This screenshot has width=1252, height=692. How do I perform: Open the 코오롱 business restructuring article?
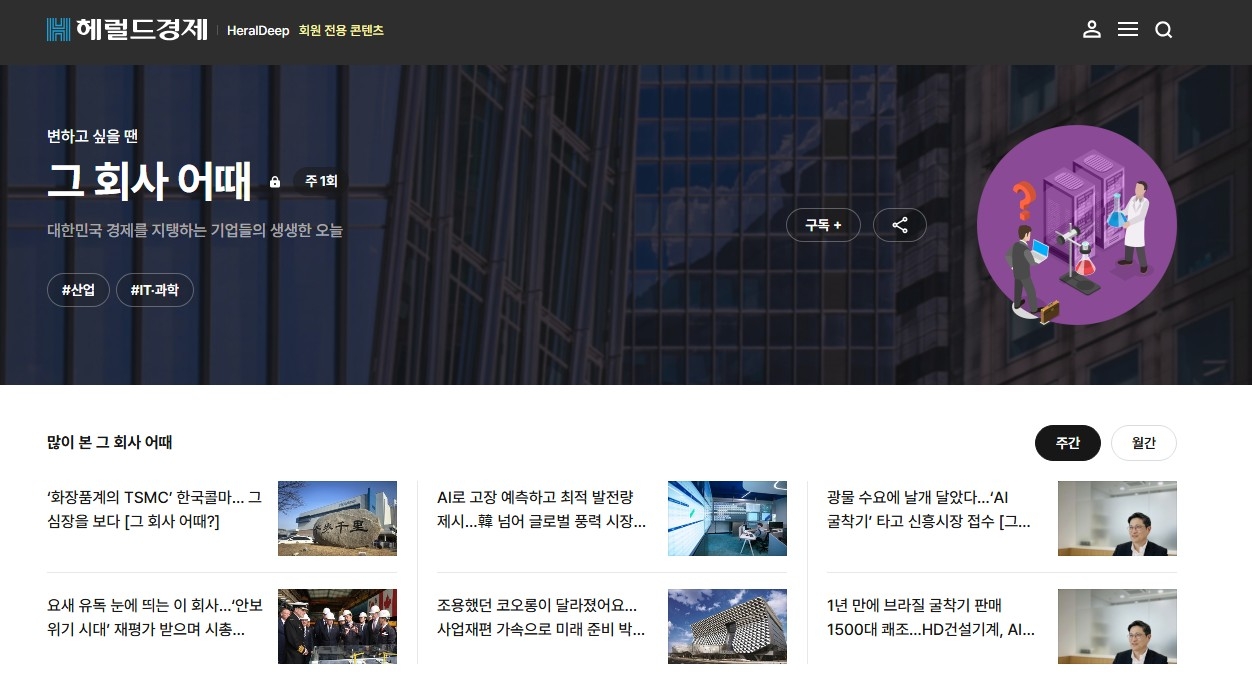[541, 617]
